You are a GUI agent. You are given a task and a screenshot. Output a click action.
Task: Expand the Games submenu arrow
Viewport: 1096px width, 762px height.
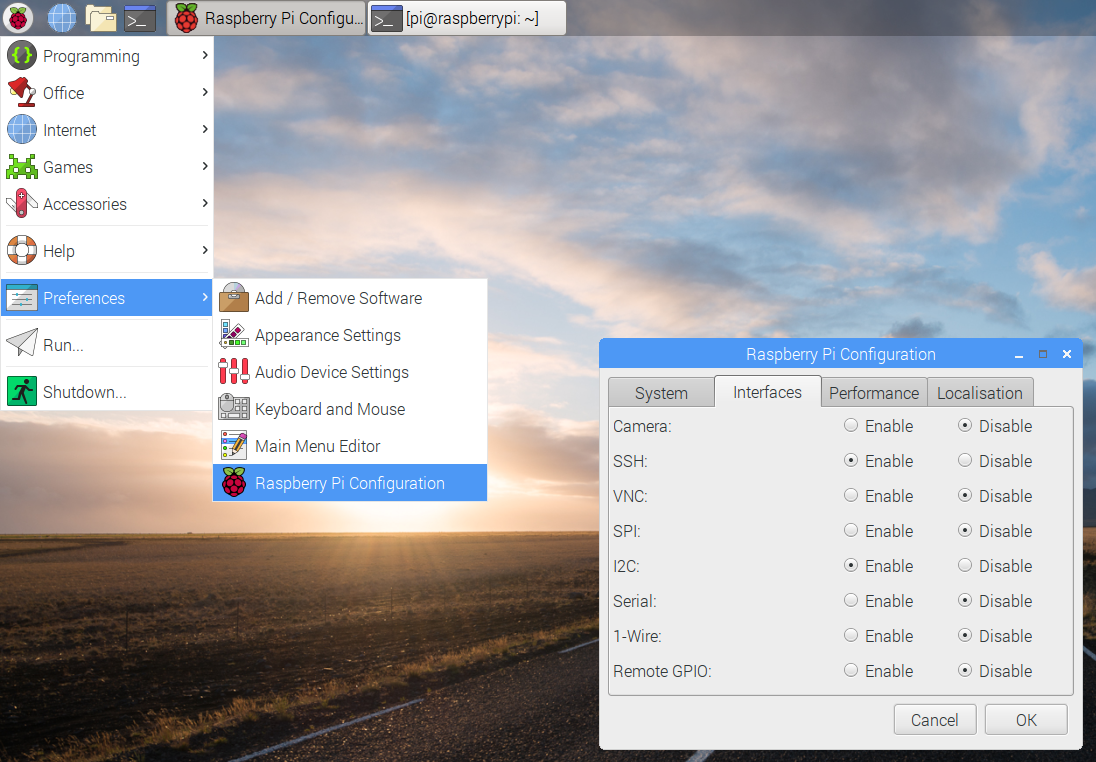coord(205,166)
